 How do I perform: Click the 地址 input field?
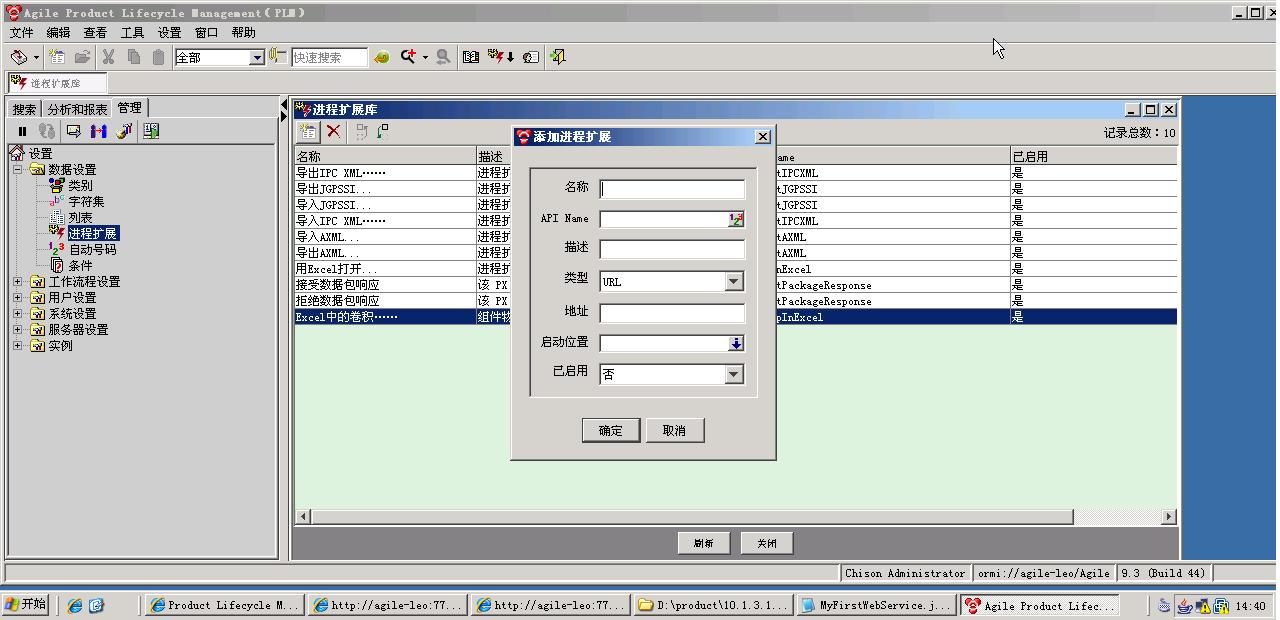tap(672, 313)
